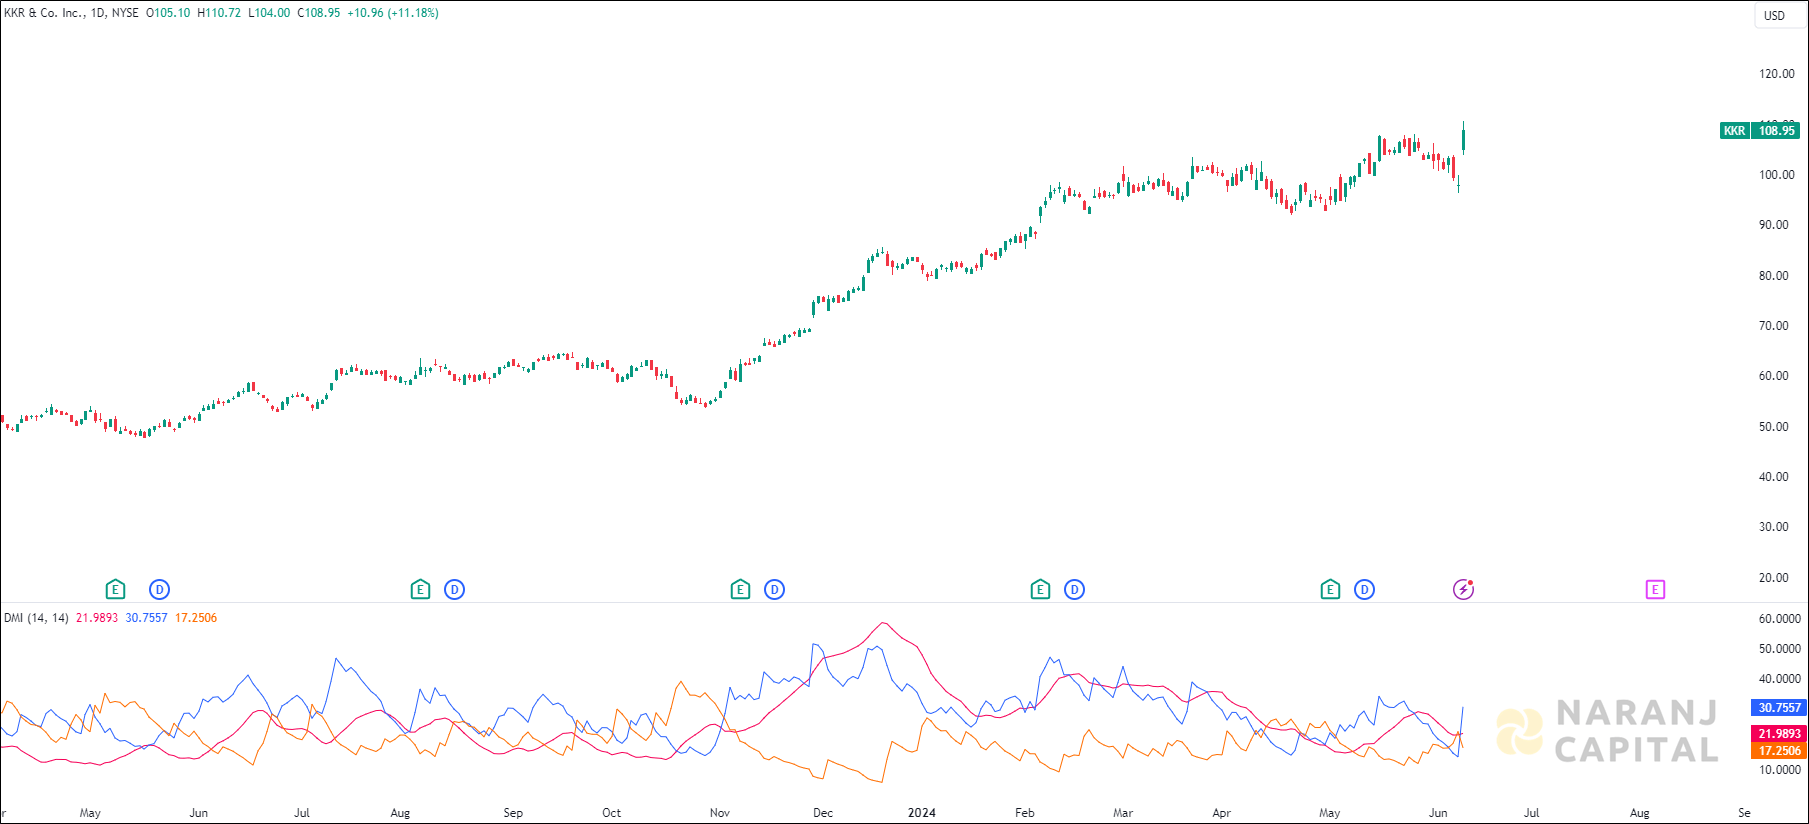1809x824 pixels.
Task: Click the 10.0000 label on the DMI scale
Action: [x=1780, y=770]
